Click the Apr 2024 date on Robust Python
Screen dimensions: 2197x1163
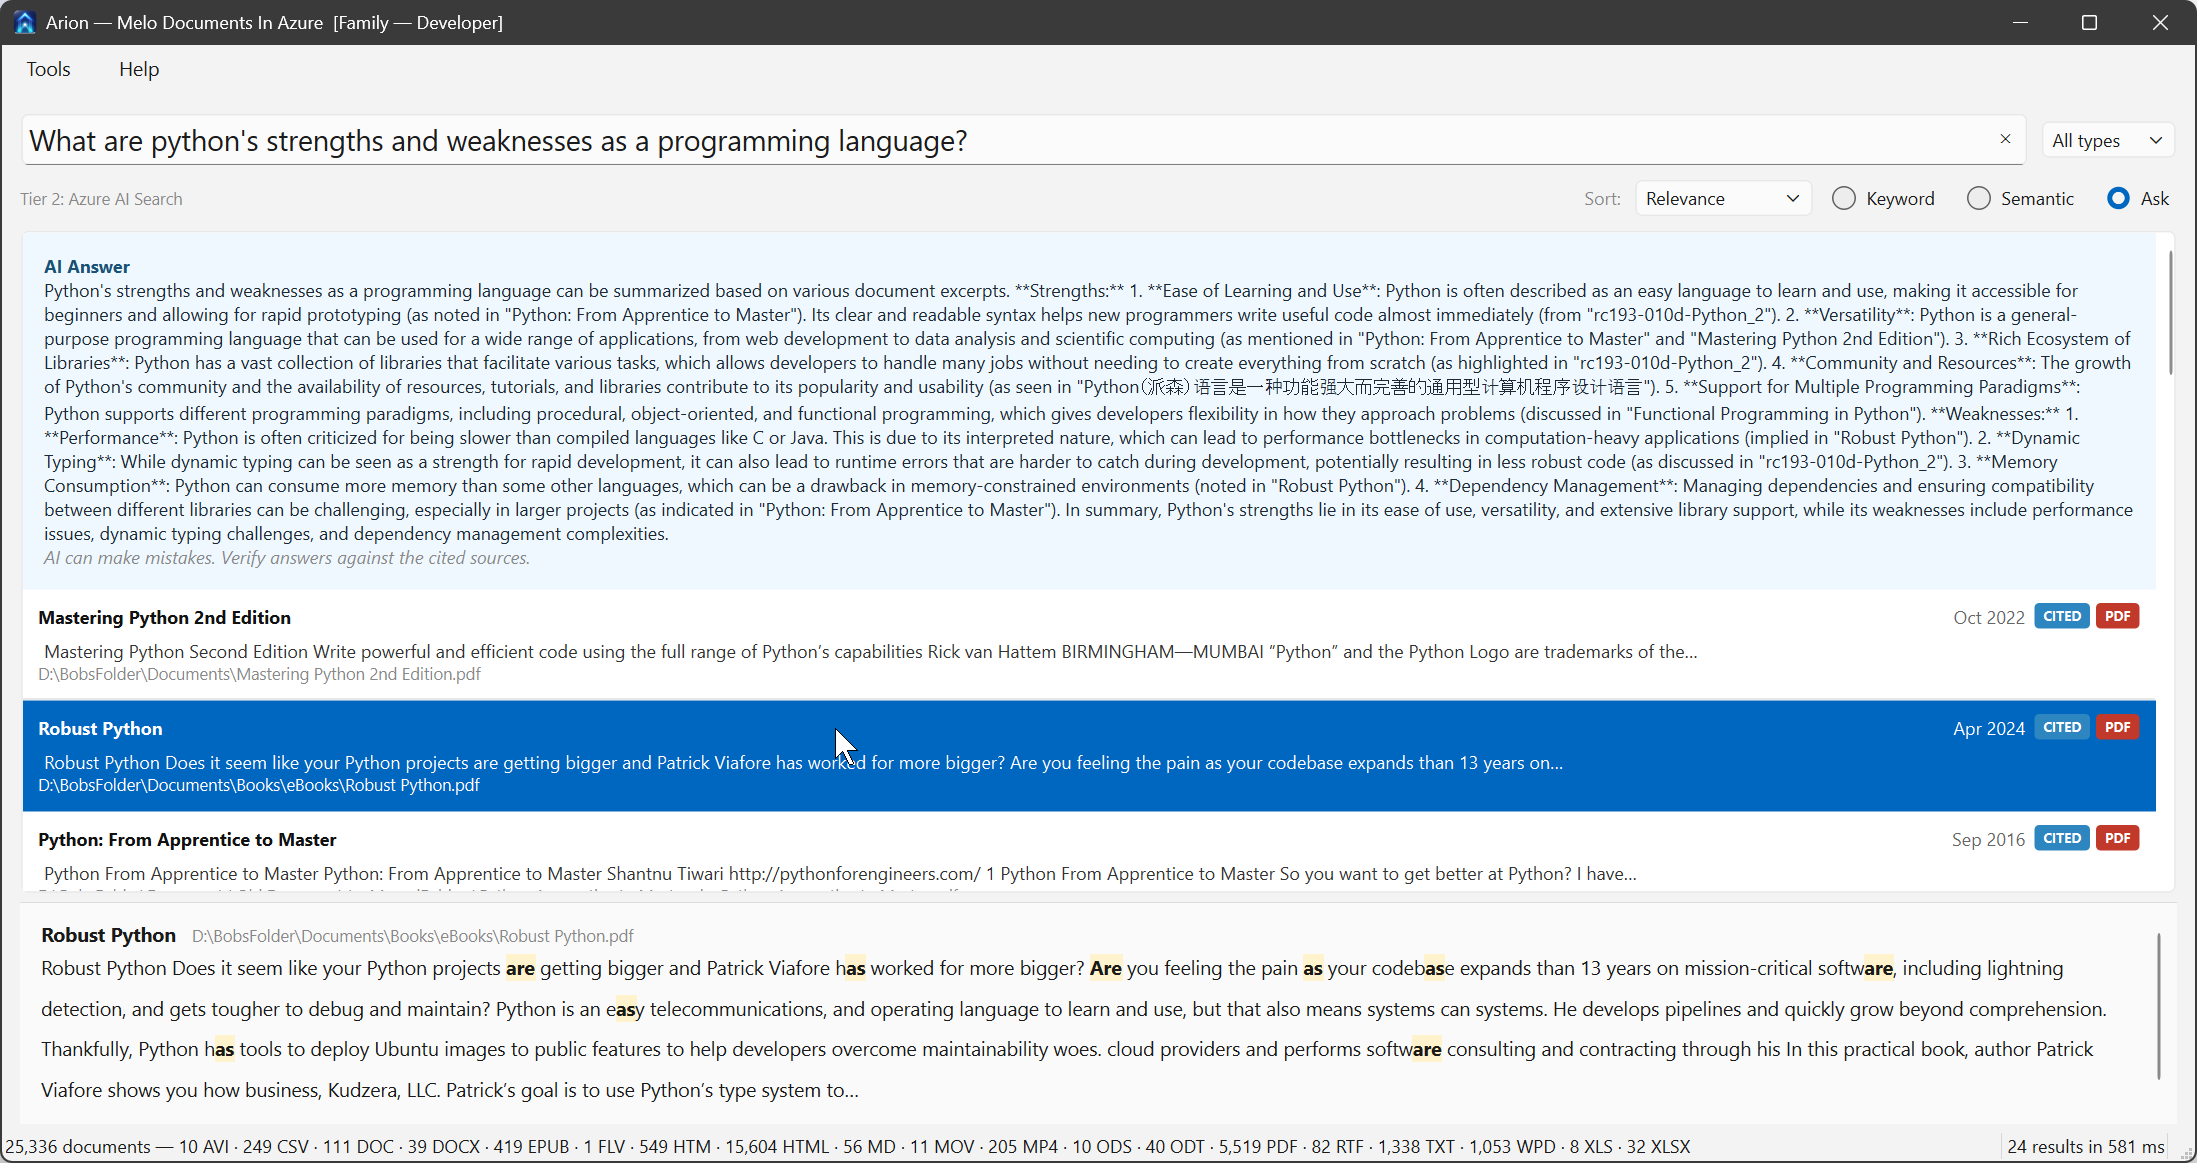[1988, 728]
